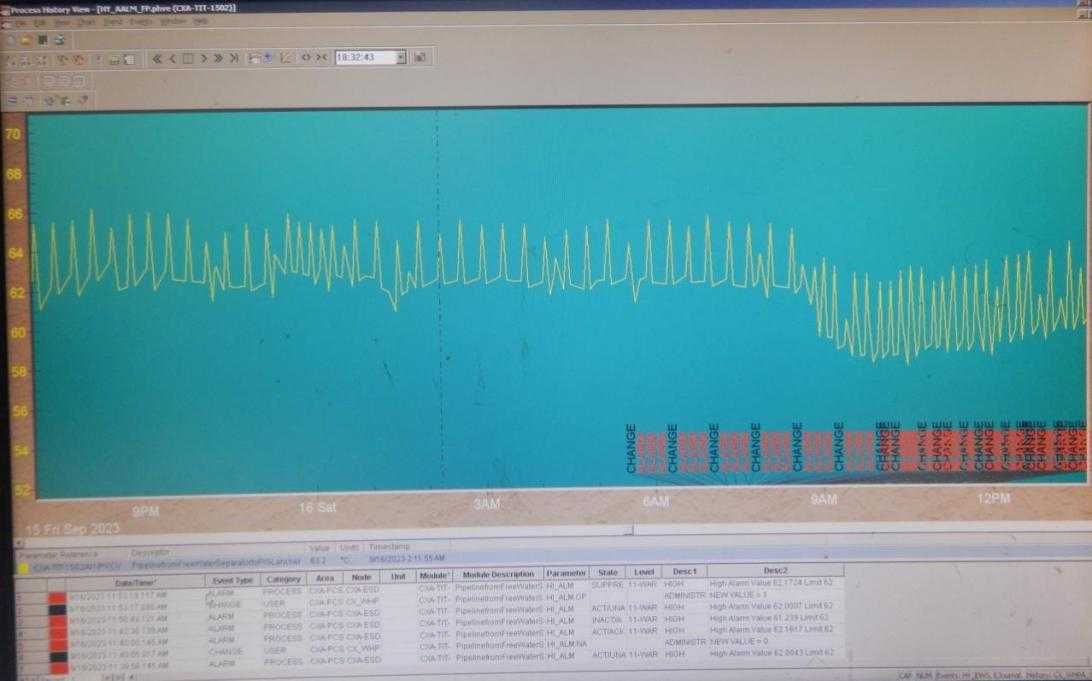Screen dimensions: 1092x681
Task: Click the icon right of the time box
Action: (420, 58)
